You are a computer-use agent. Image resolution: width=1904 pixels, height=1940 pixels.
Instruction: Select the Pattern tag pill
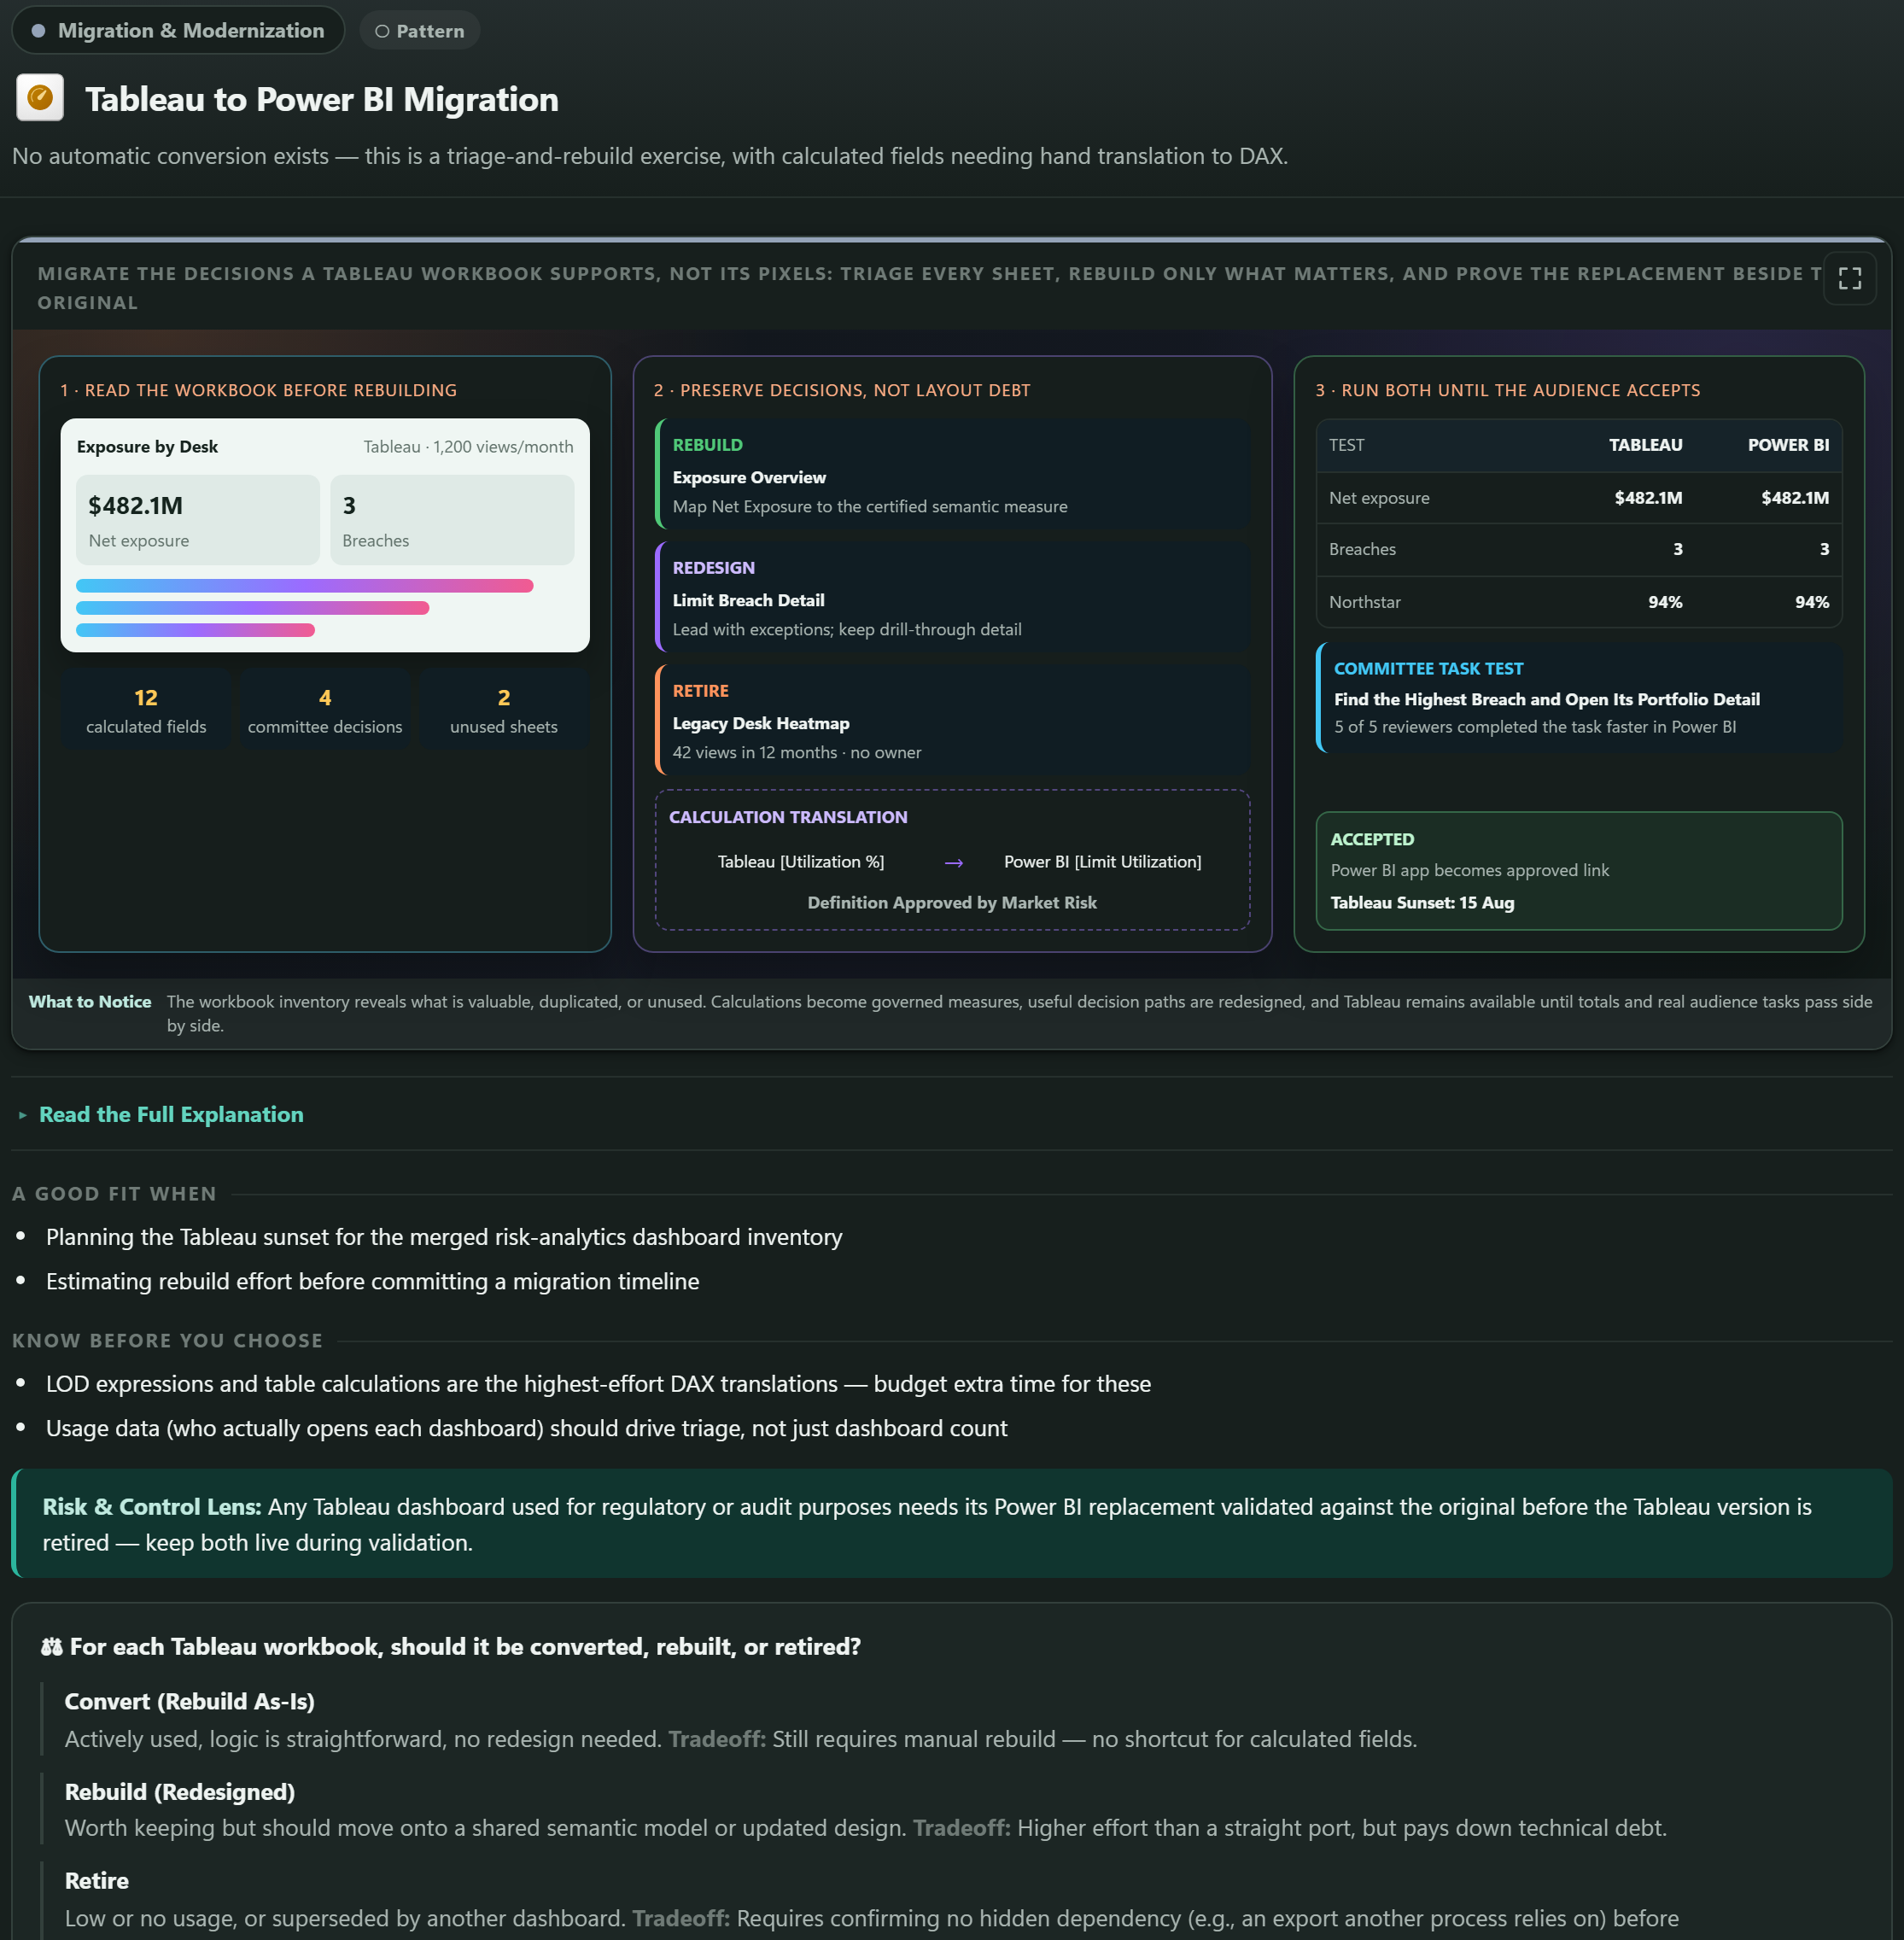pyautogui.click(x=420, y=31)
